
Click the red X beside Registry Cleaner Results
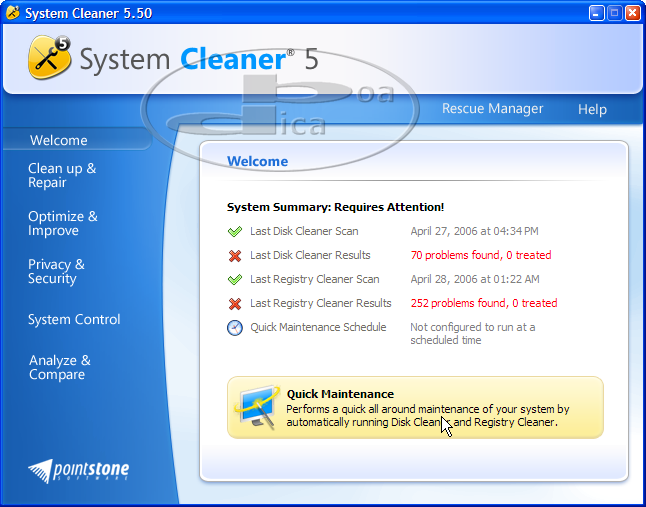click(x=235, y=303)
